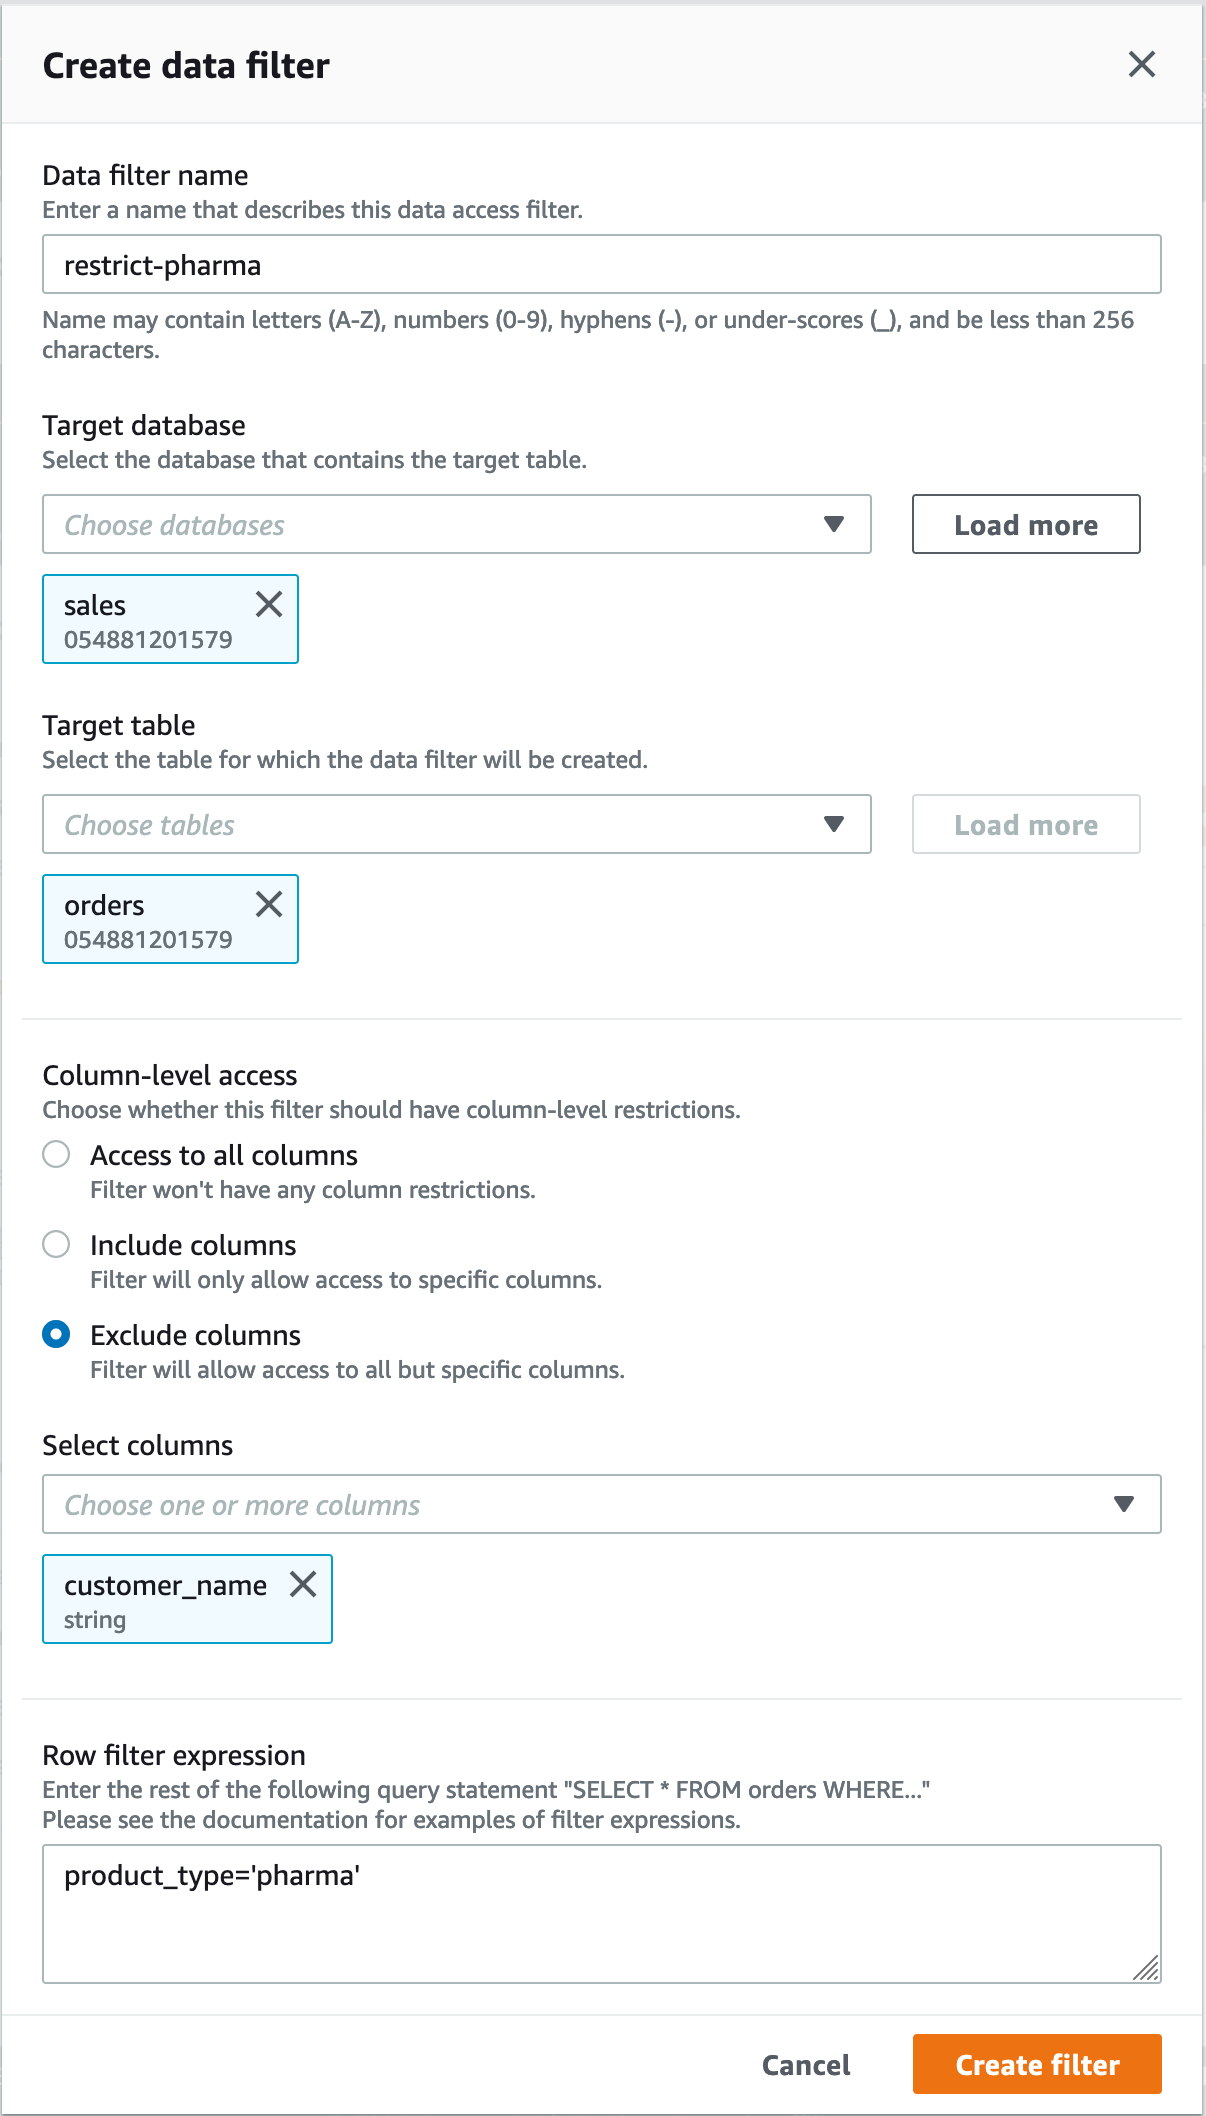Click Load more next to databases

(x=1025, y=524)
